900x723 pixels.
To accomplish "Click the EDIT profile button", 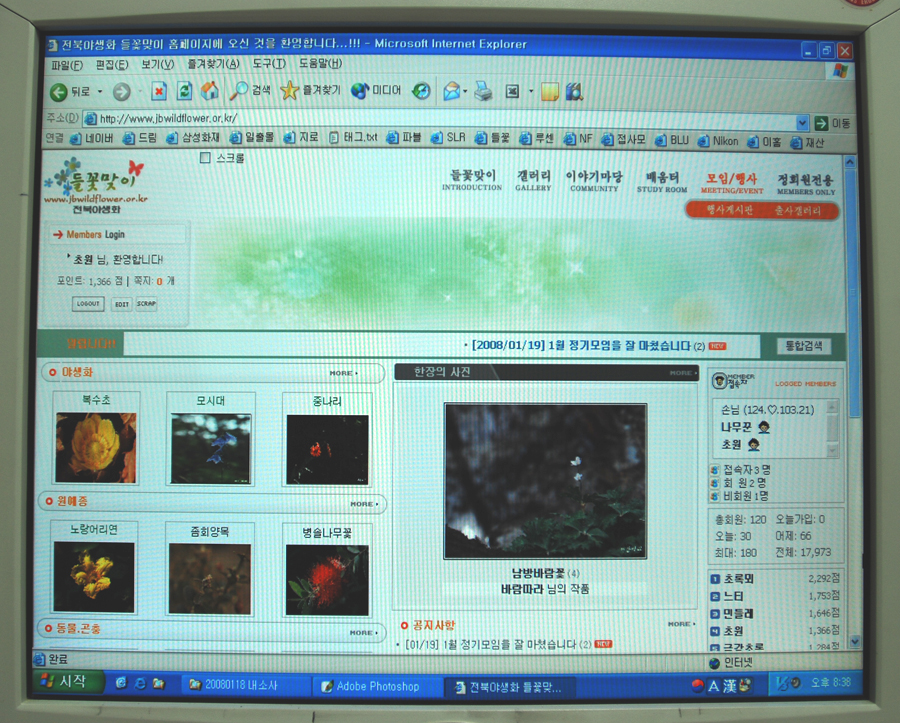I will 122,304.
